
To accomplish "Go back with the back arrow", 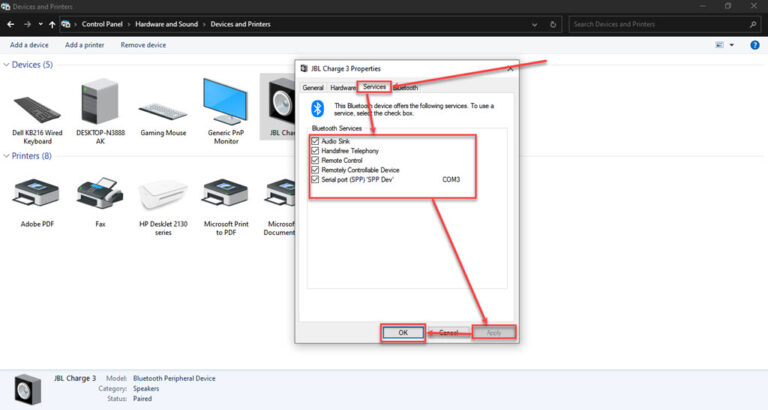I will 11,24.
